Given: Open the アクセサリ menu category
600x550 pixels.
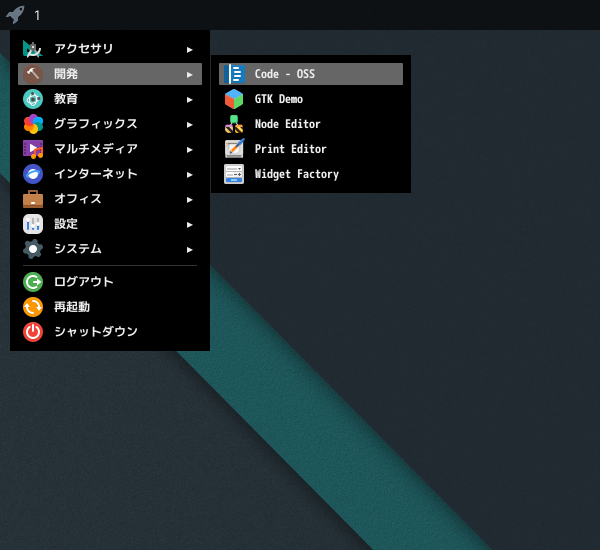Looking at the screenshot, I should point(110,49).
